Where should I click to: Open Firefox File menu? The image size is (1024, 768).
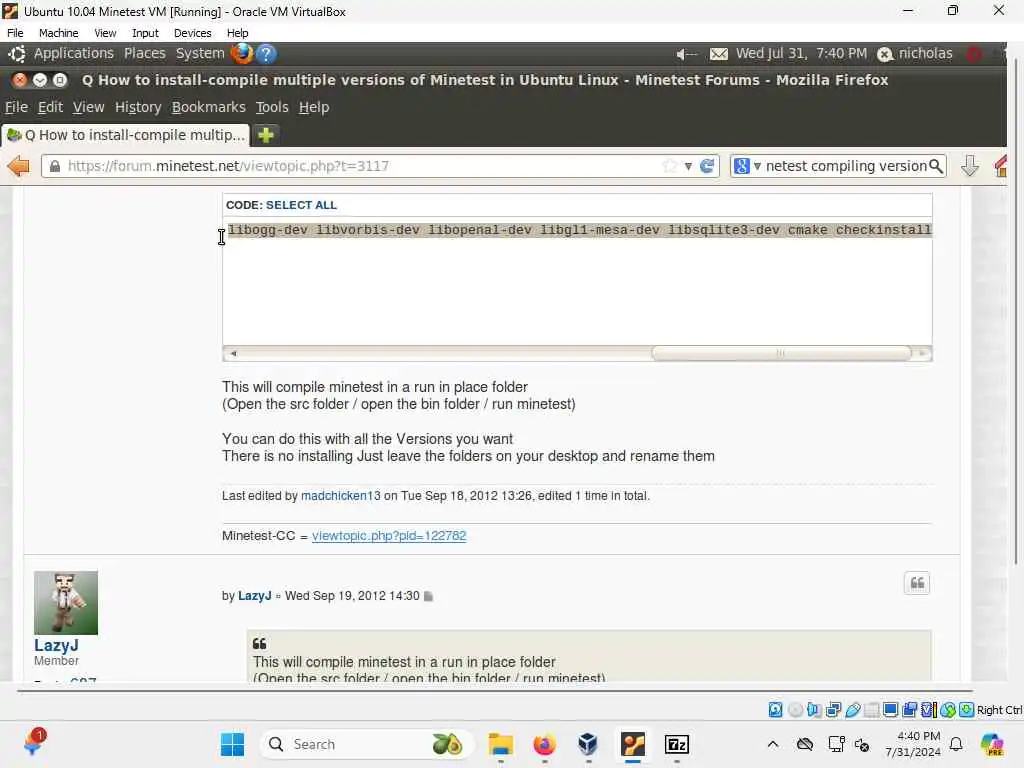16,107
